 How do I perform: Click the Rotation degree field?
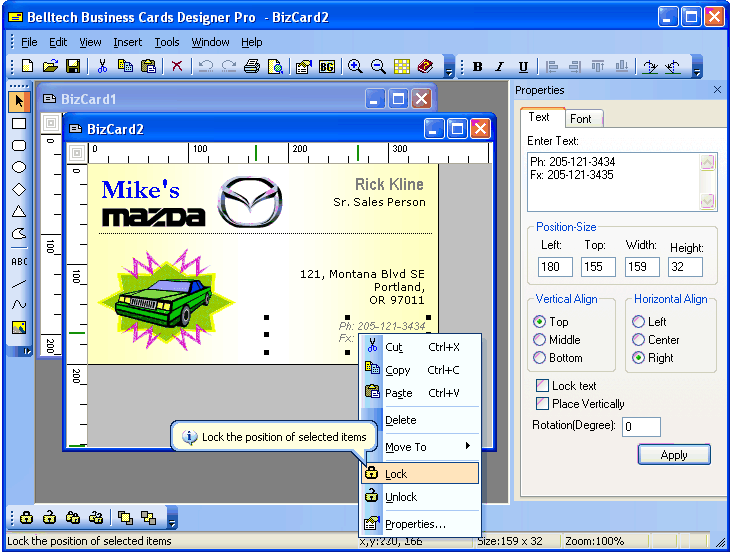[641, 427]
